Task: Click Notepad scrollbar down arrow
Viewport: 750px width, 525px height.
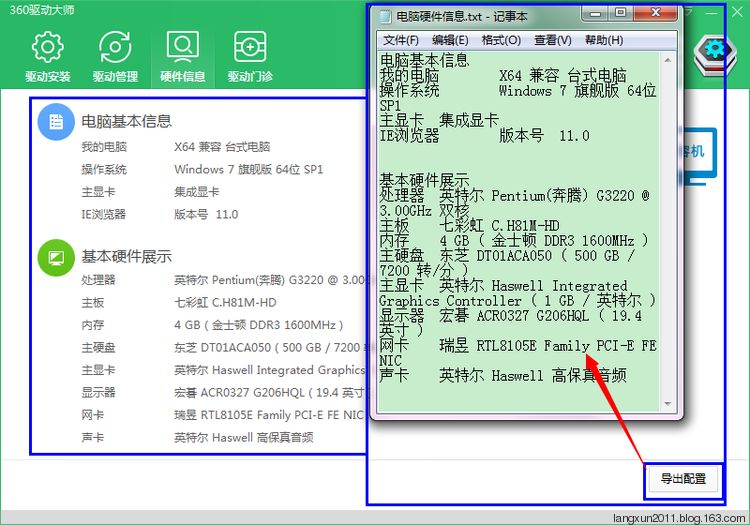Action: pyautogui.click(x=667, y=404)
